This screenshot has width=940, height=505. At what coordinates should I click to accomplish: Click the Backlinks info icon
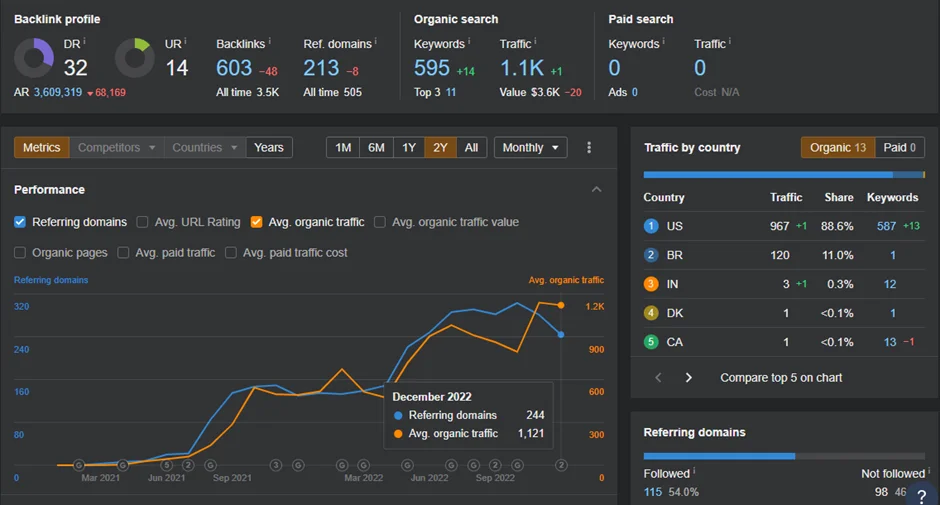point(269,41)
